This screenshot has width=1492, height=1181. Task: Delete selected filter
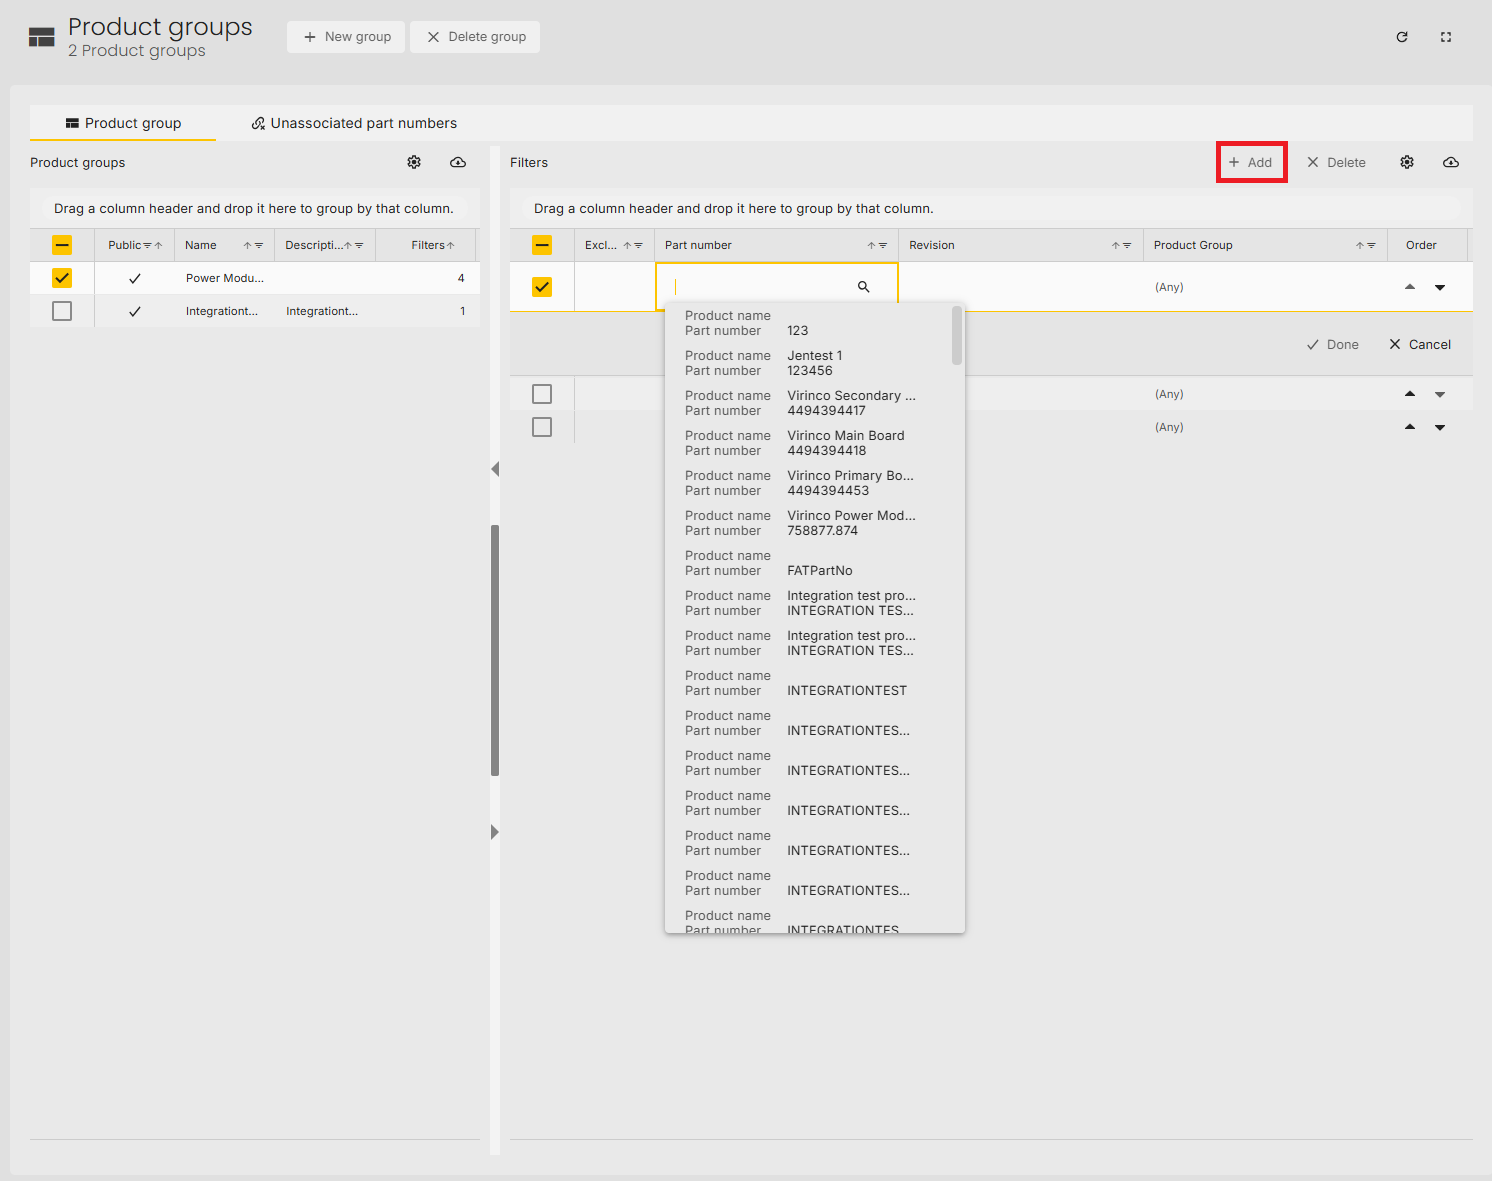pyautogui.click(x=1336, y=162)
